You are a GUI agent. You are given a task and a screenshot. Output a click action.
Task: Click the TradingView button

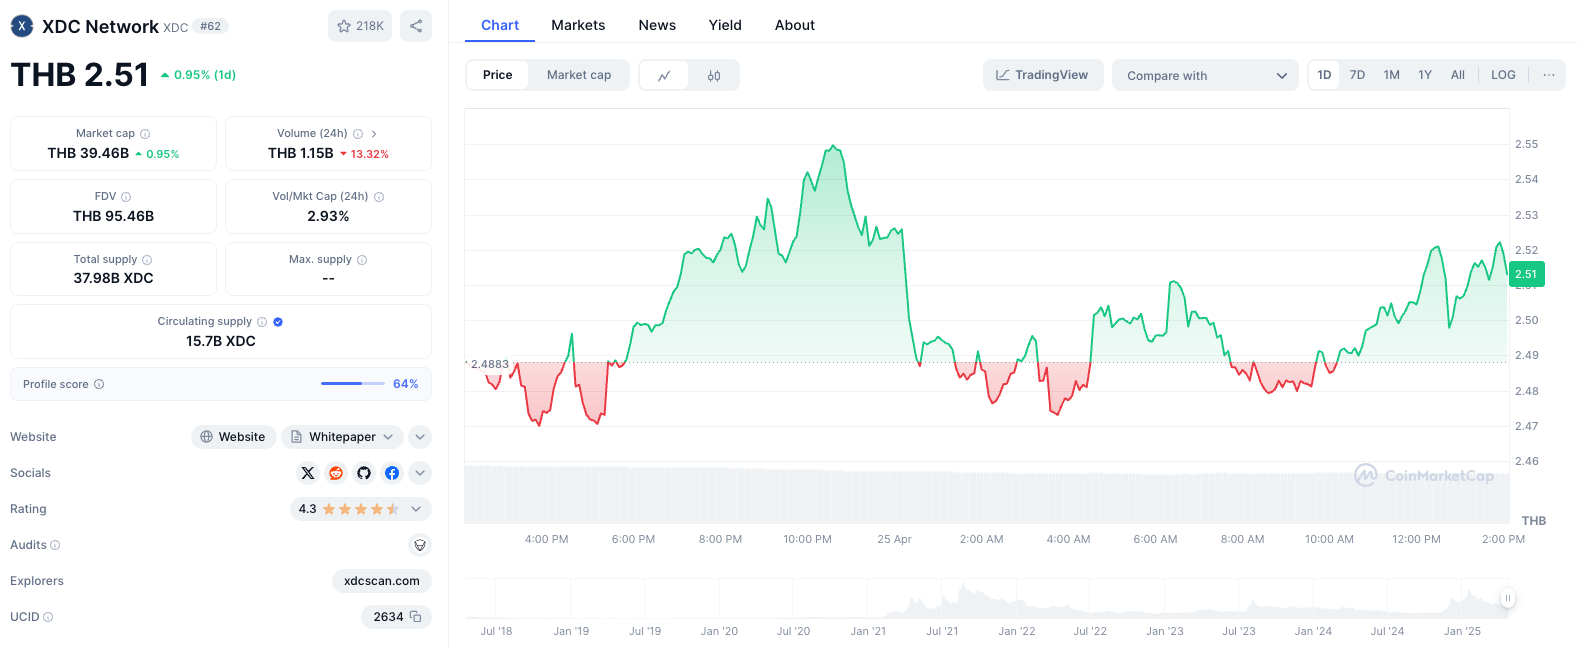[x=1042, y=75]
